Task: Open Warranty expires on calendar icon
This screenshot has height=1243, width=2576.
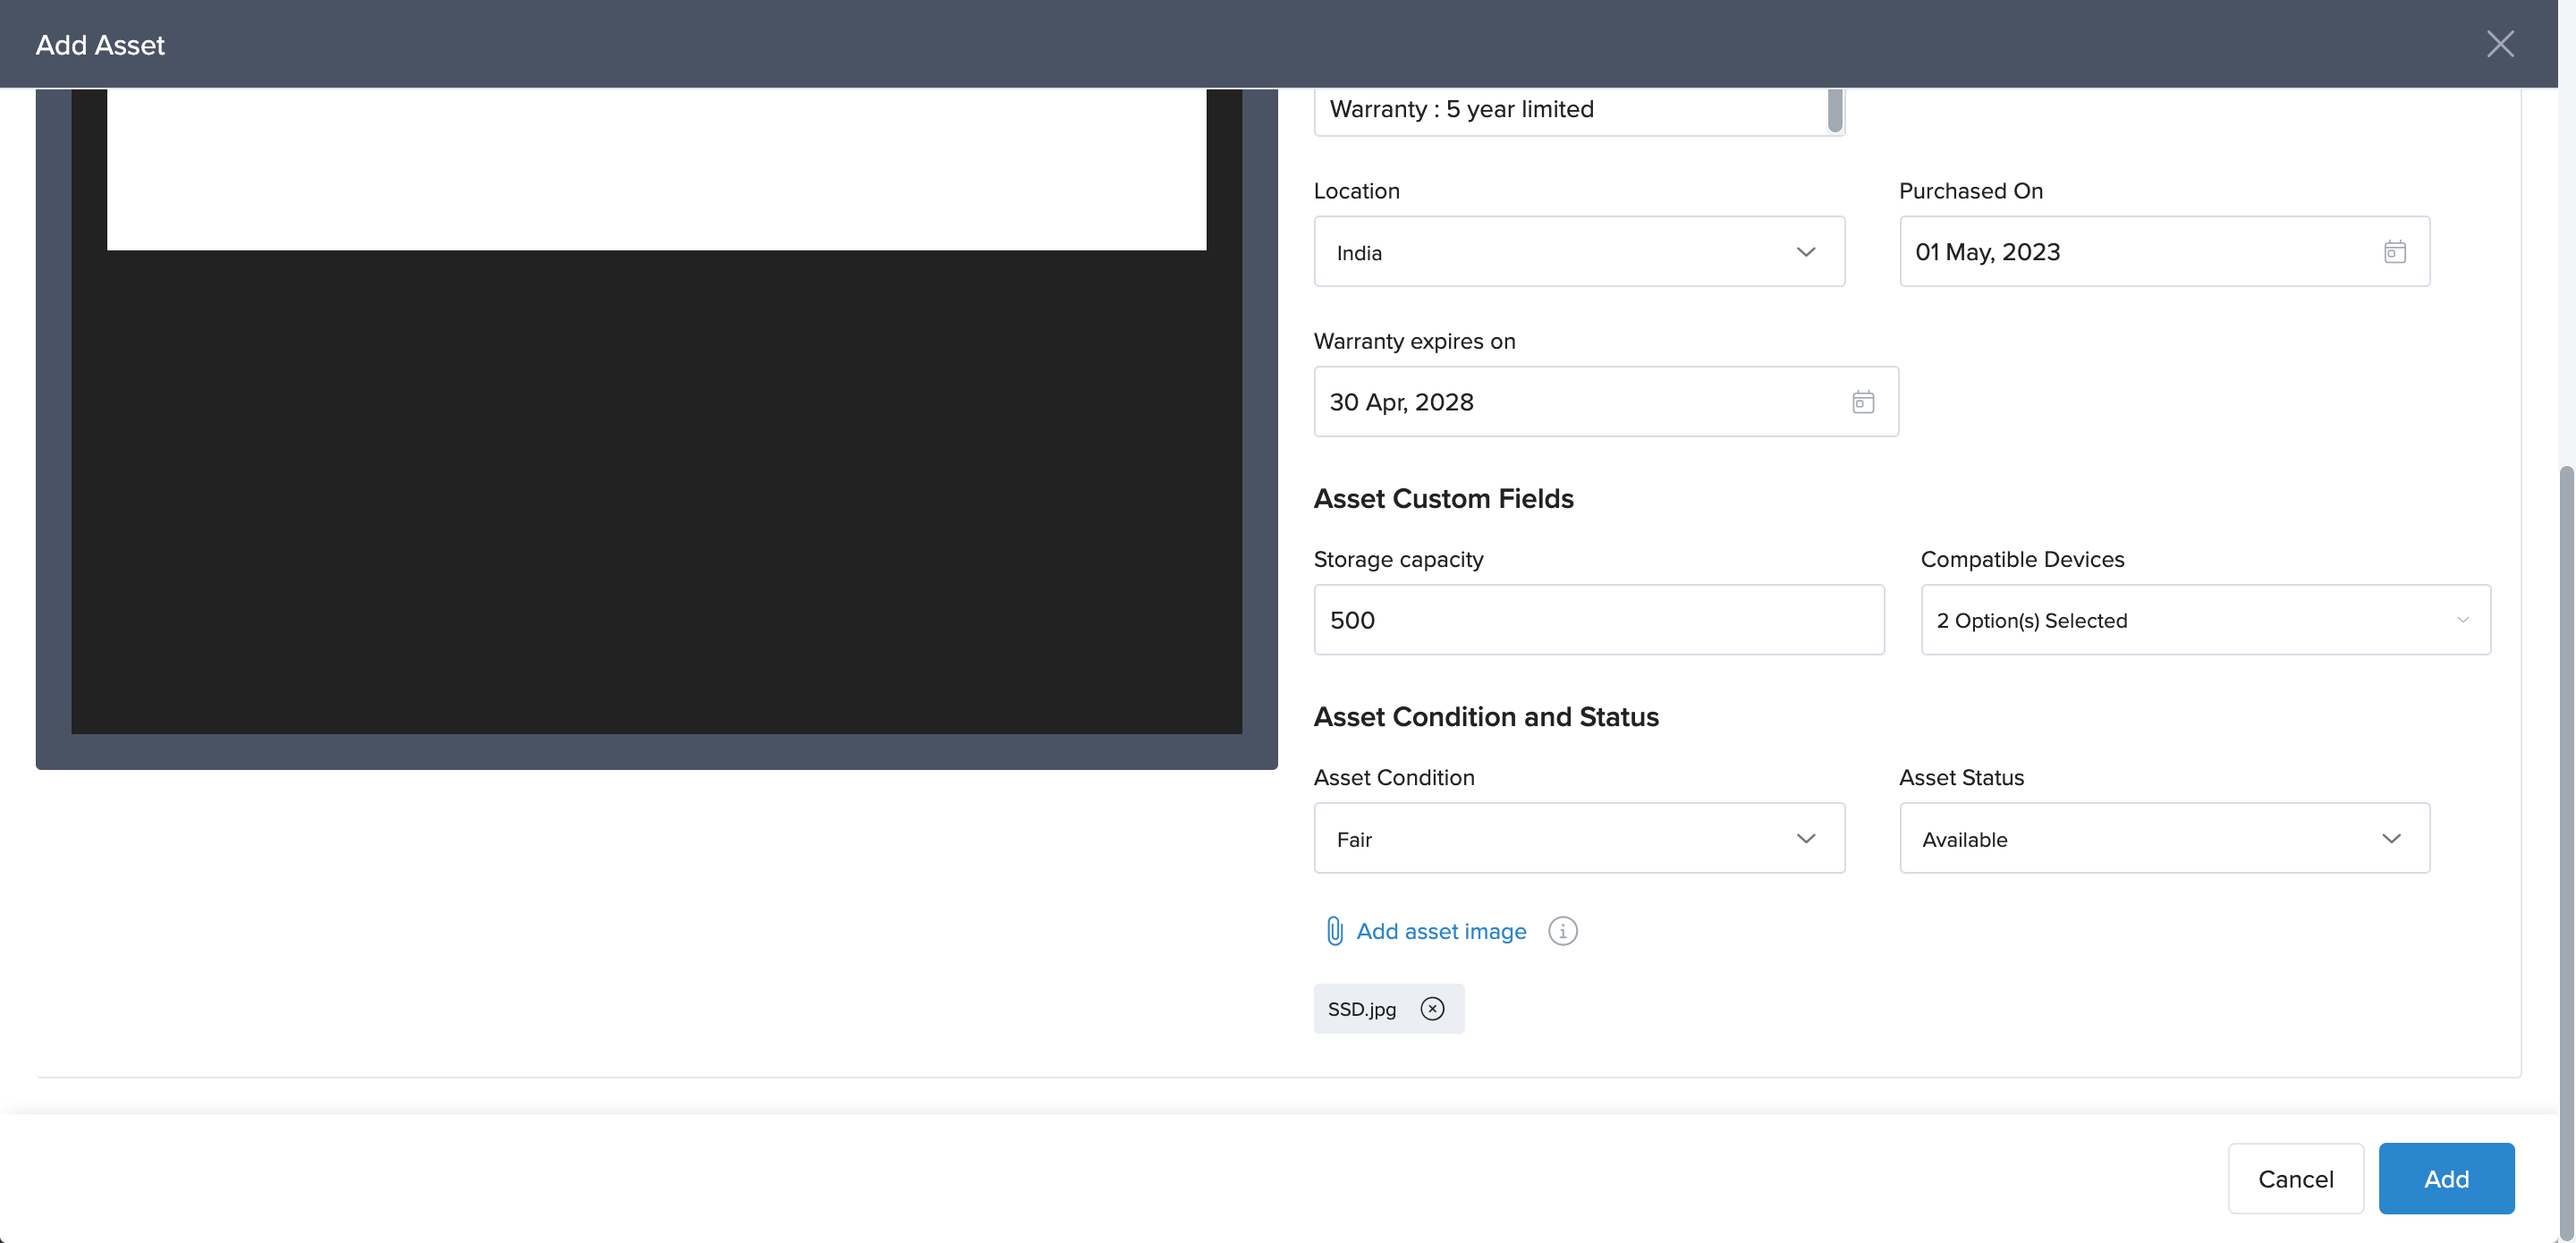Action: (1862, 402)
